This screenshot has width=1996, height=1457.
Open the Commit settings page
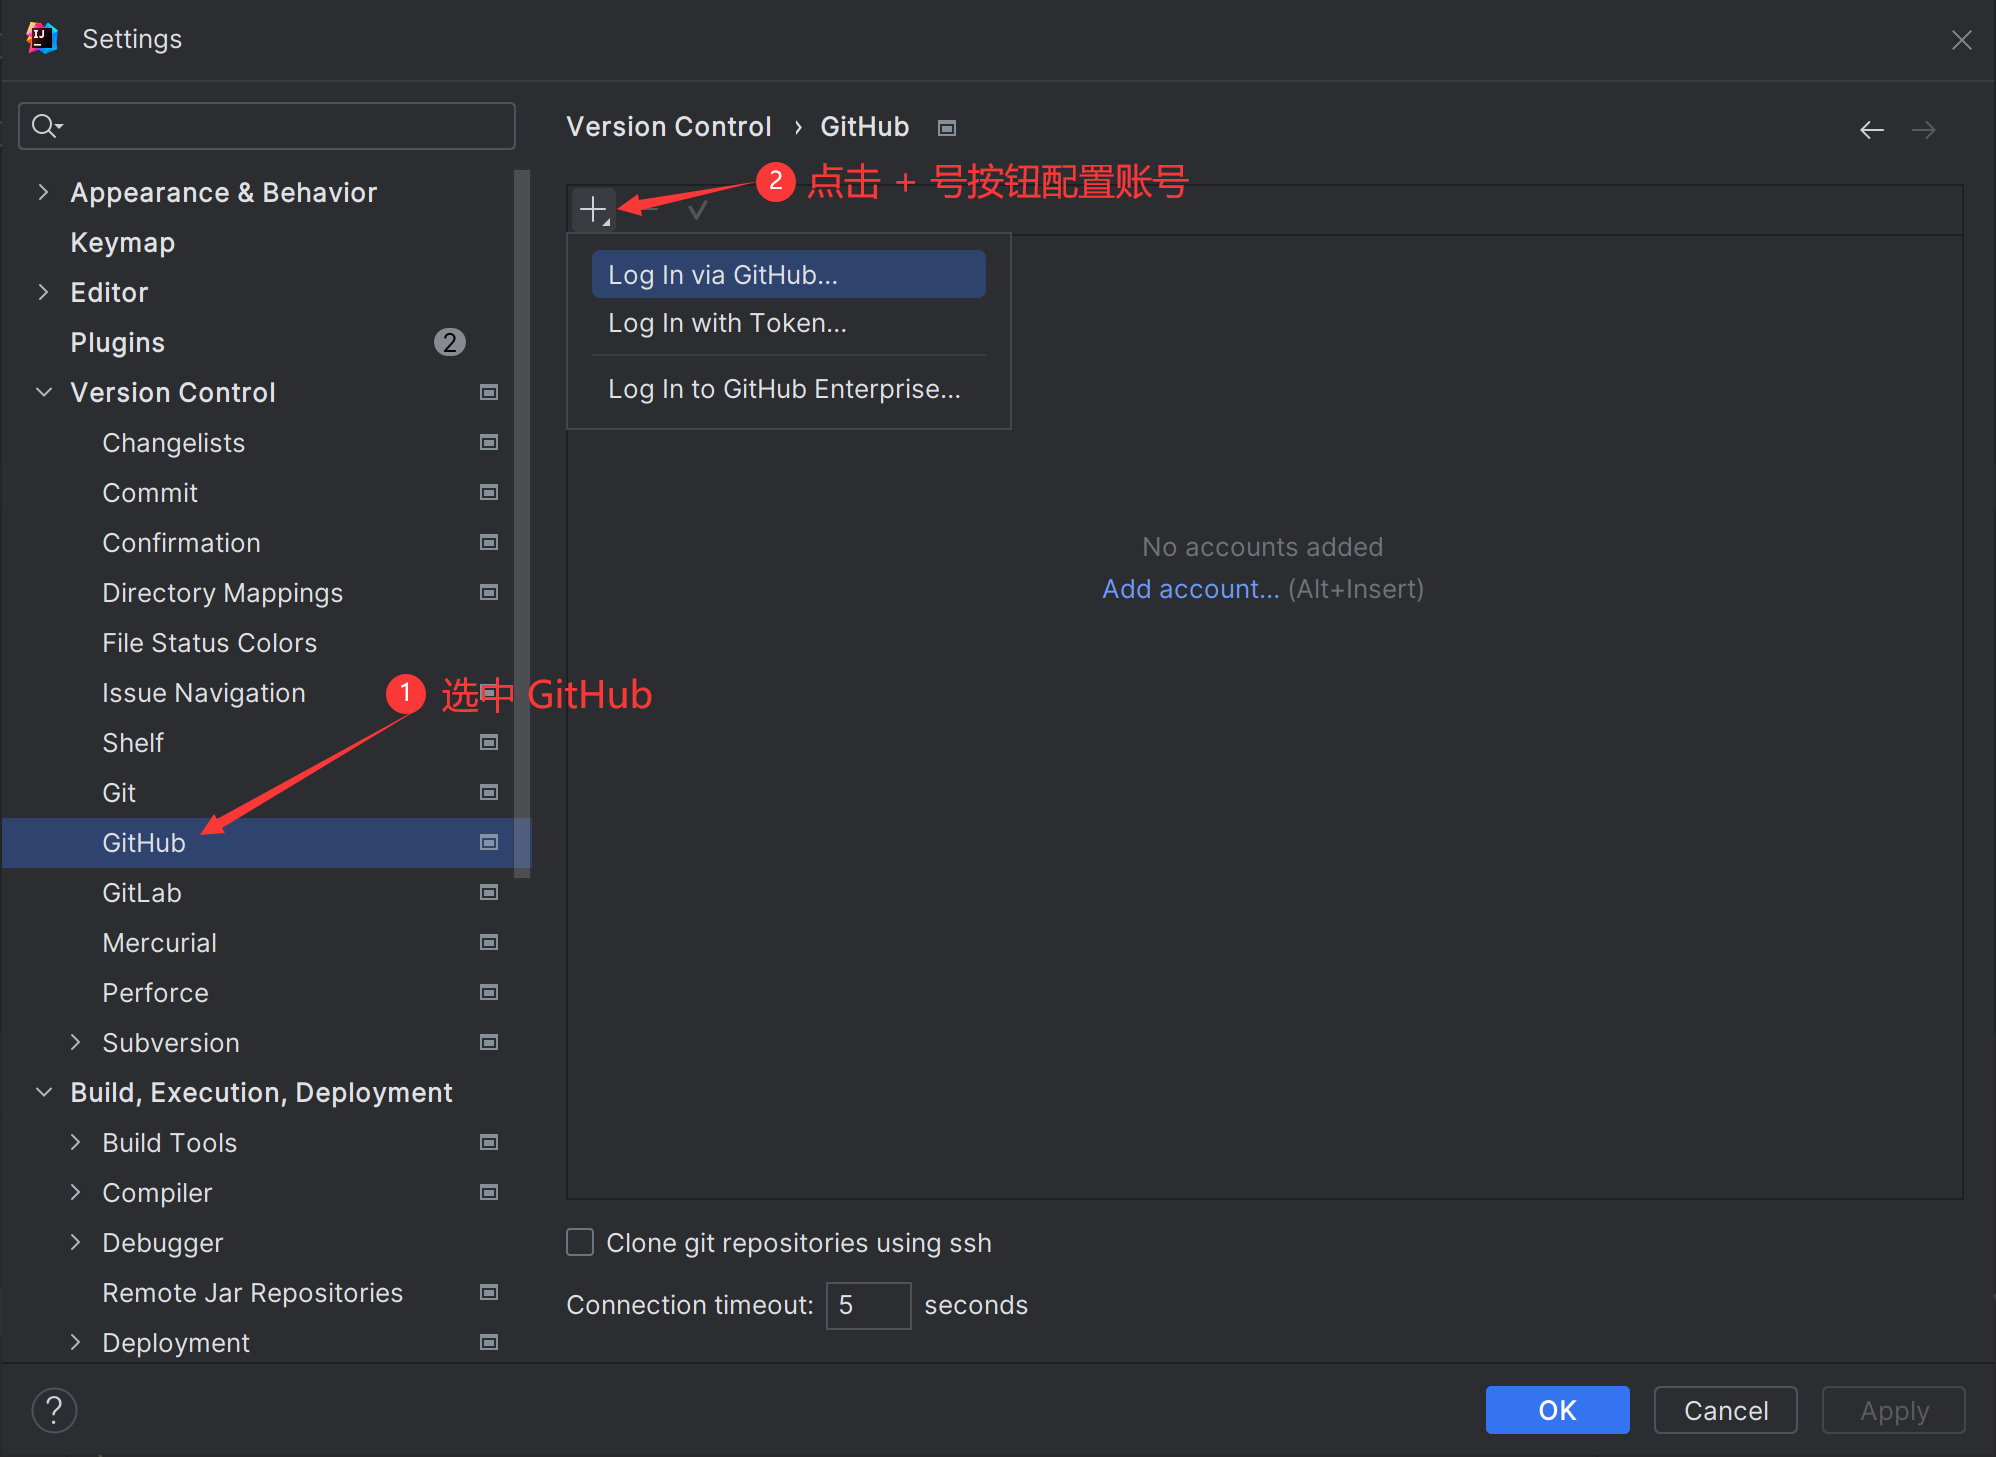(150, 492)
